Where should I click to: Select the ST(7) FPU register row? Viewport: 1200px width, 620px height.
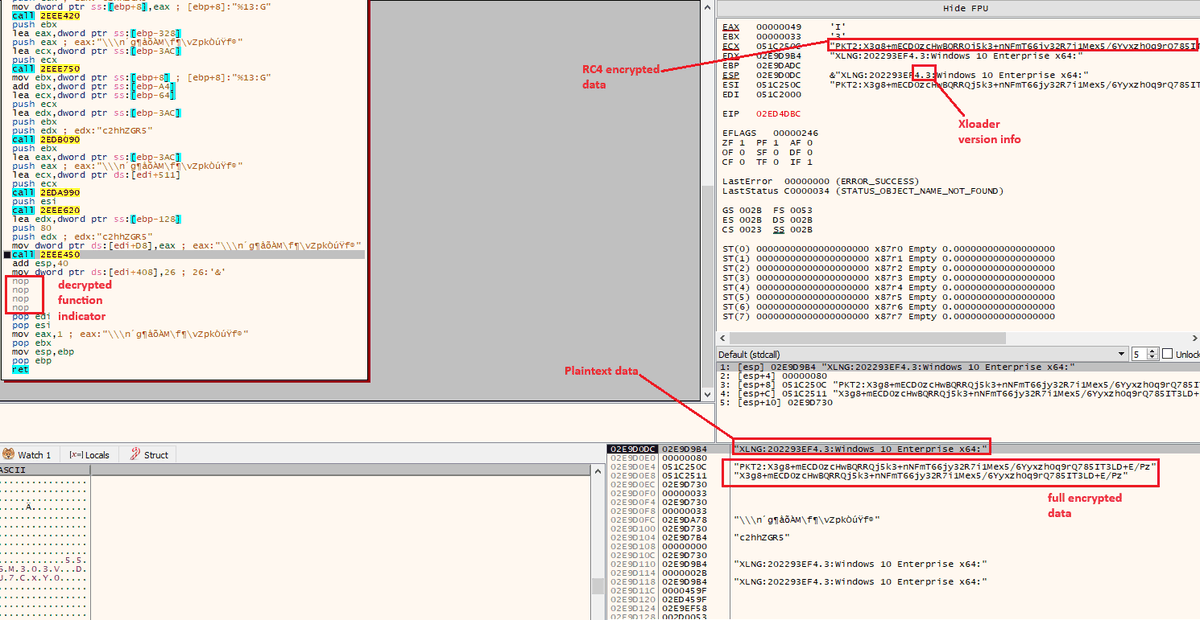[x=888, y=317]
